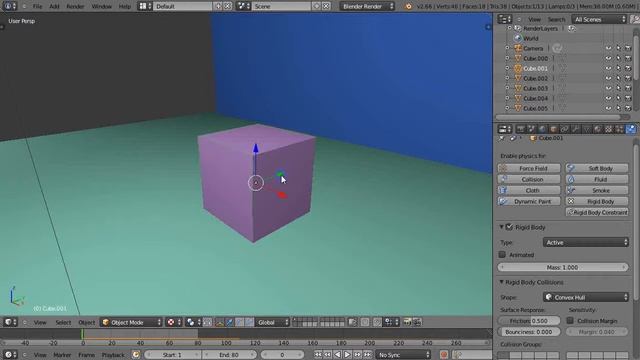Toggle the Rigid Body panel checkbox
This screenshot has height=360, width=640.
tap(509, 227)
